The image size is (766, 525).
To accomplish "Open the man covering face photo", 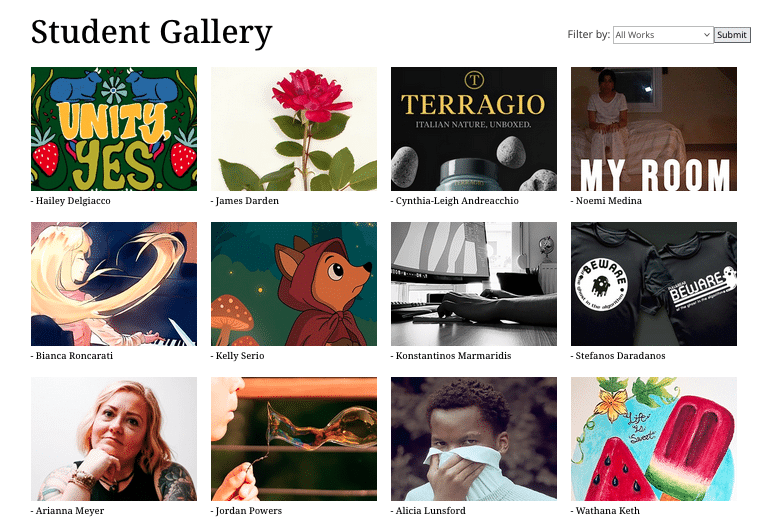I will 474,439.
